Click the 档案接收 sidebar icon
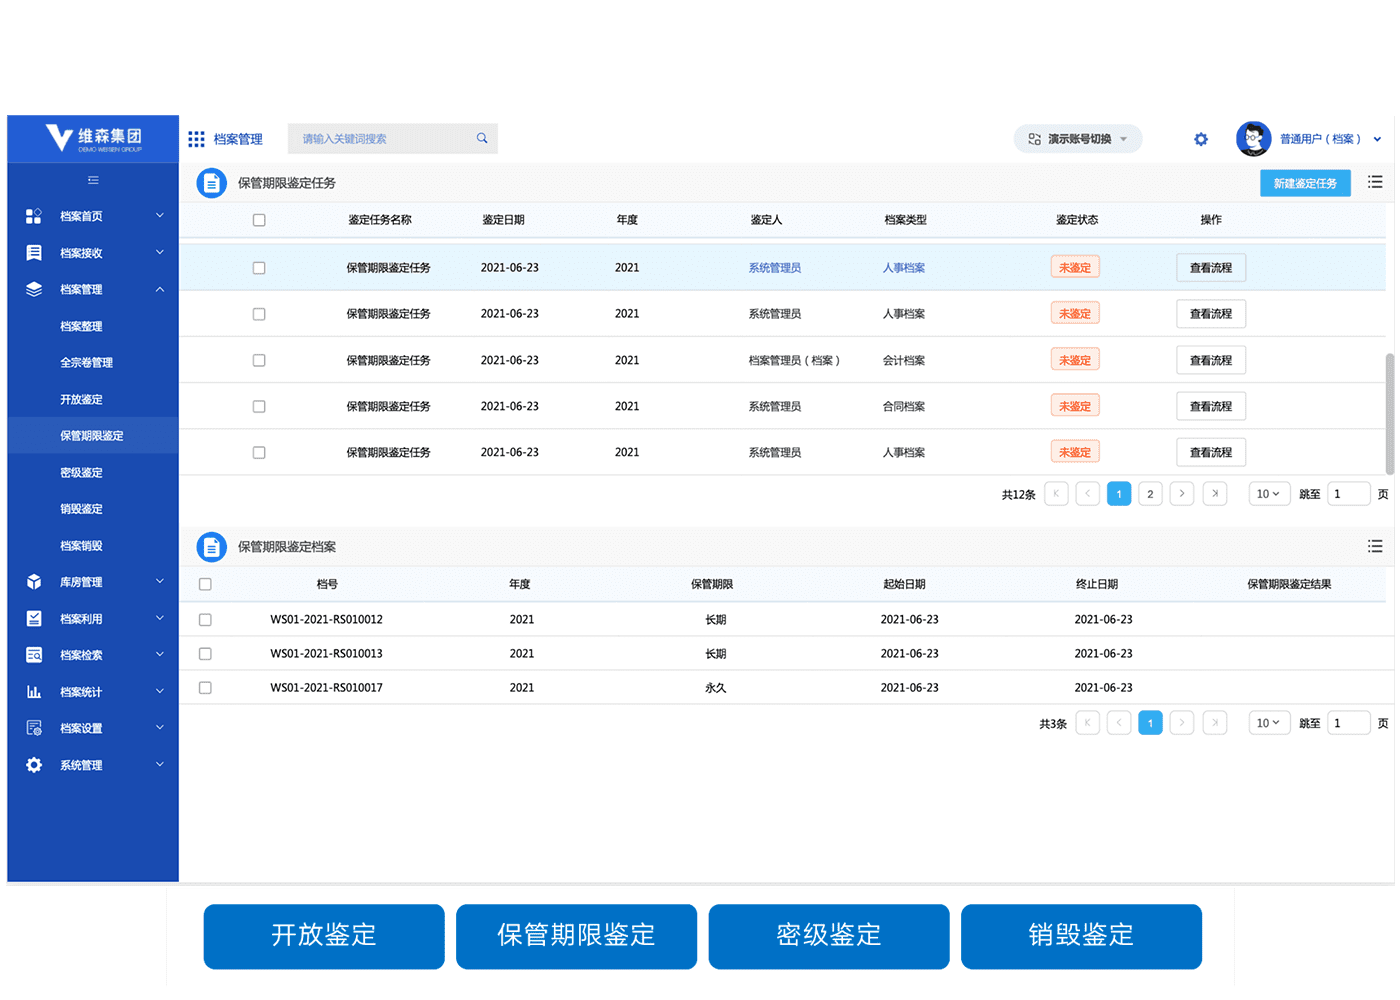 (34, 253)
